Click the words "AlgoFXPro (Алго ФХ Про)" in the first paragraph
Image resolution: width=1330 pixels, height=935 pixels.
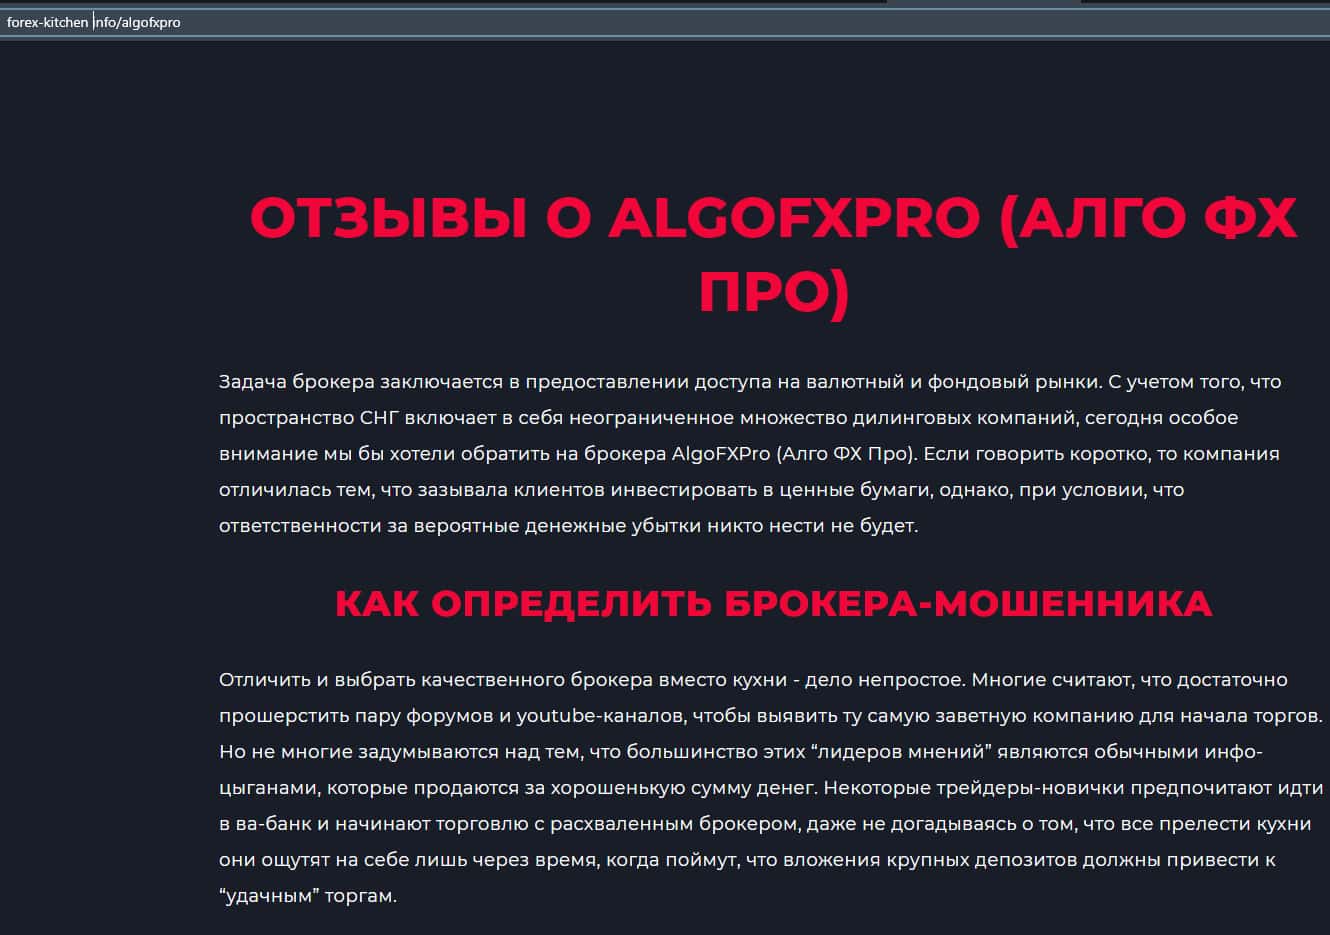point(794,454)
